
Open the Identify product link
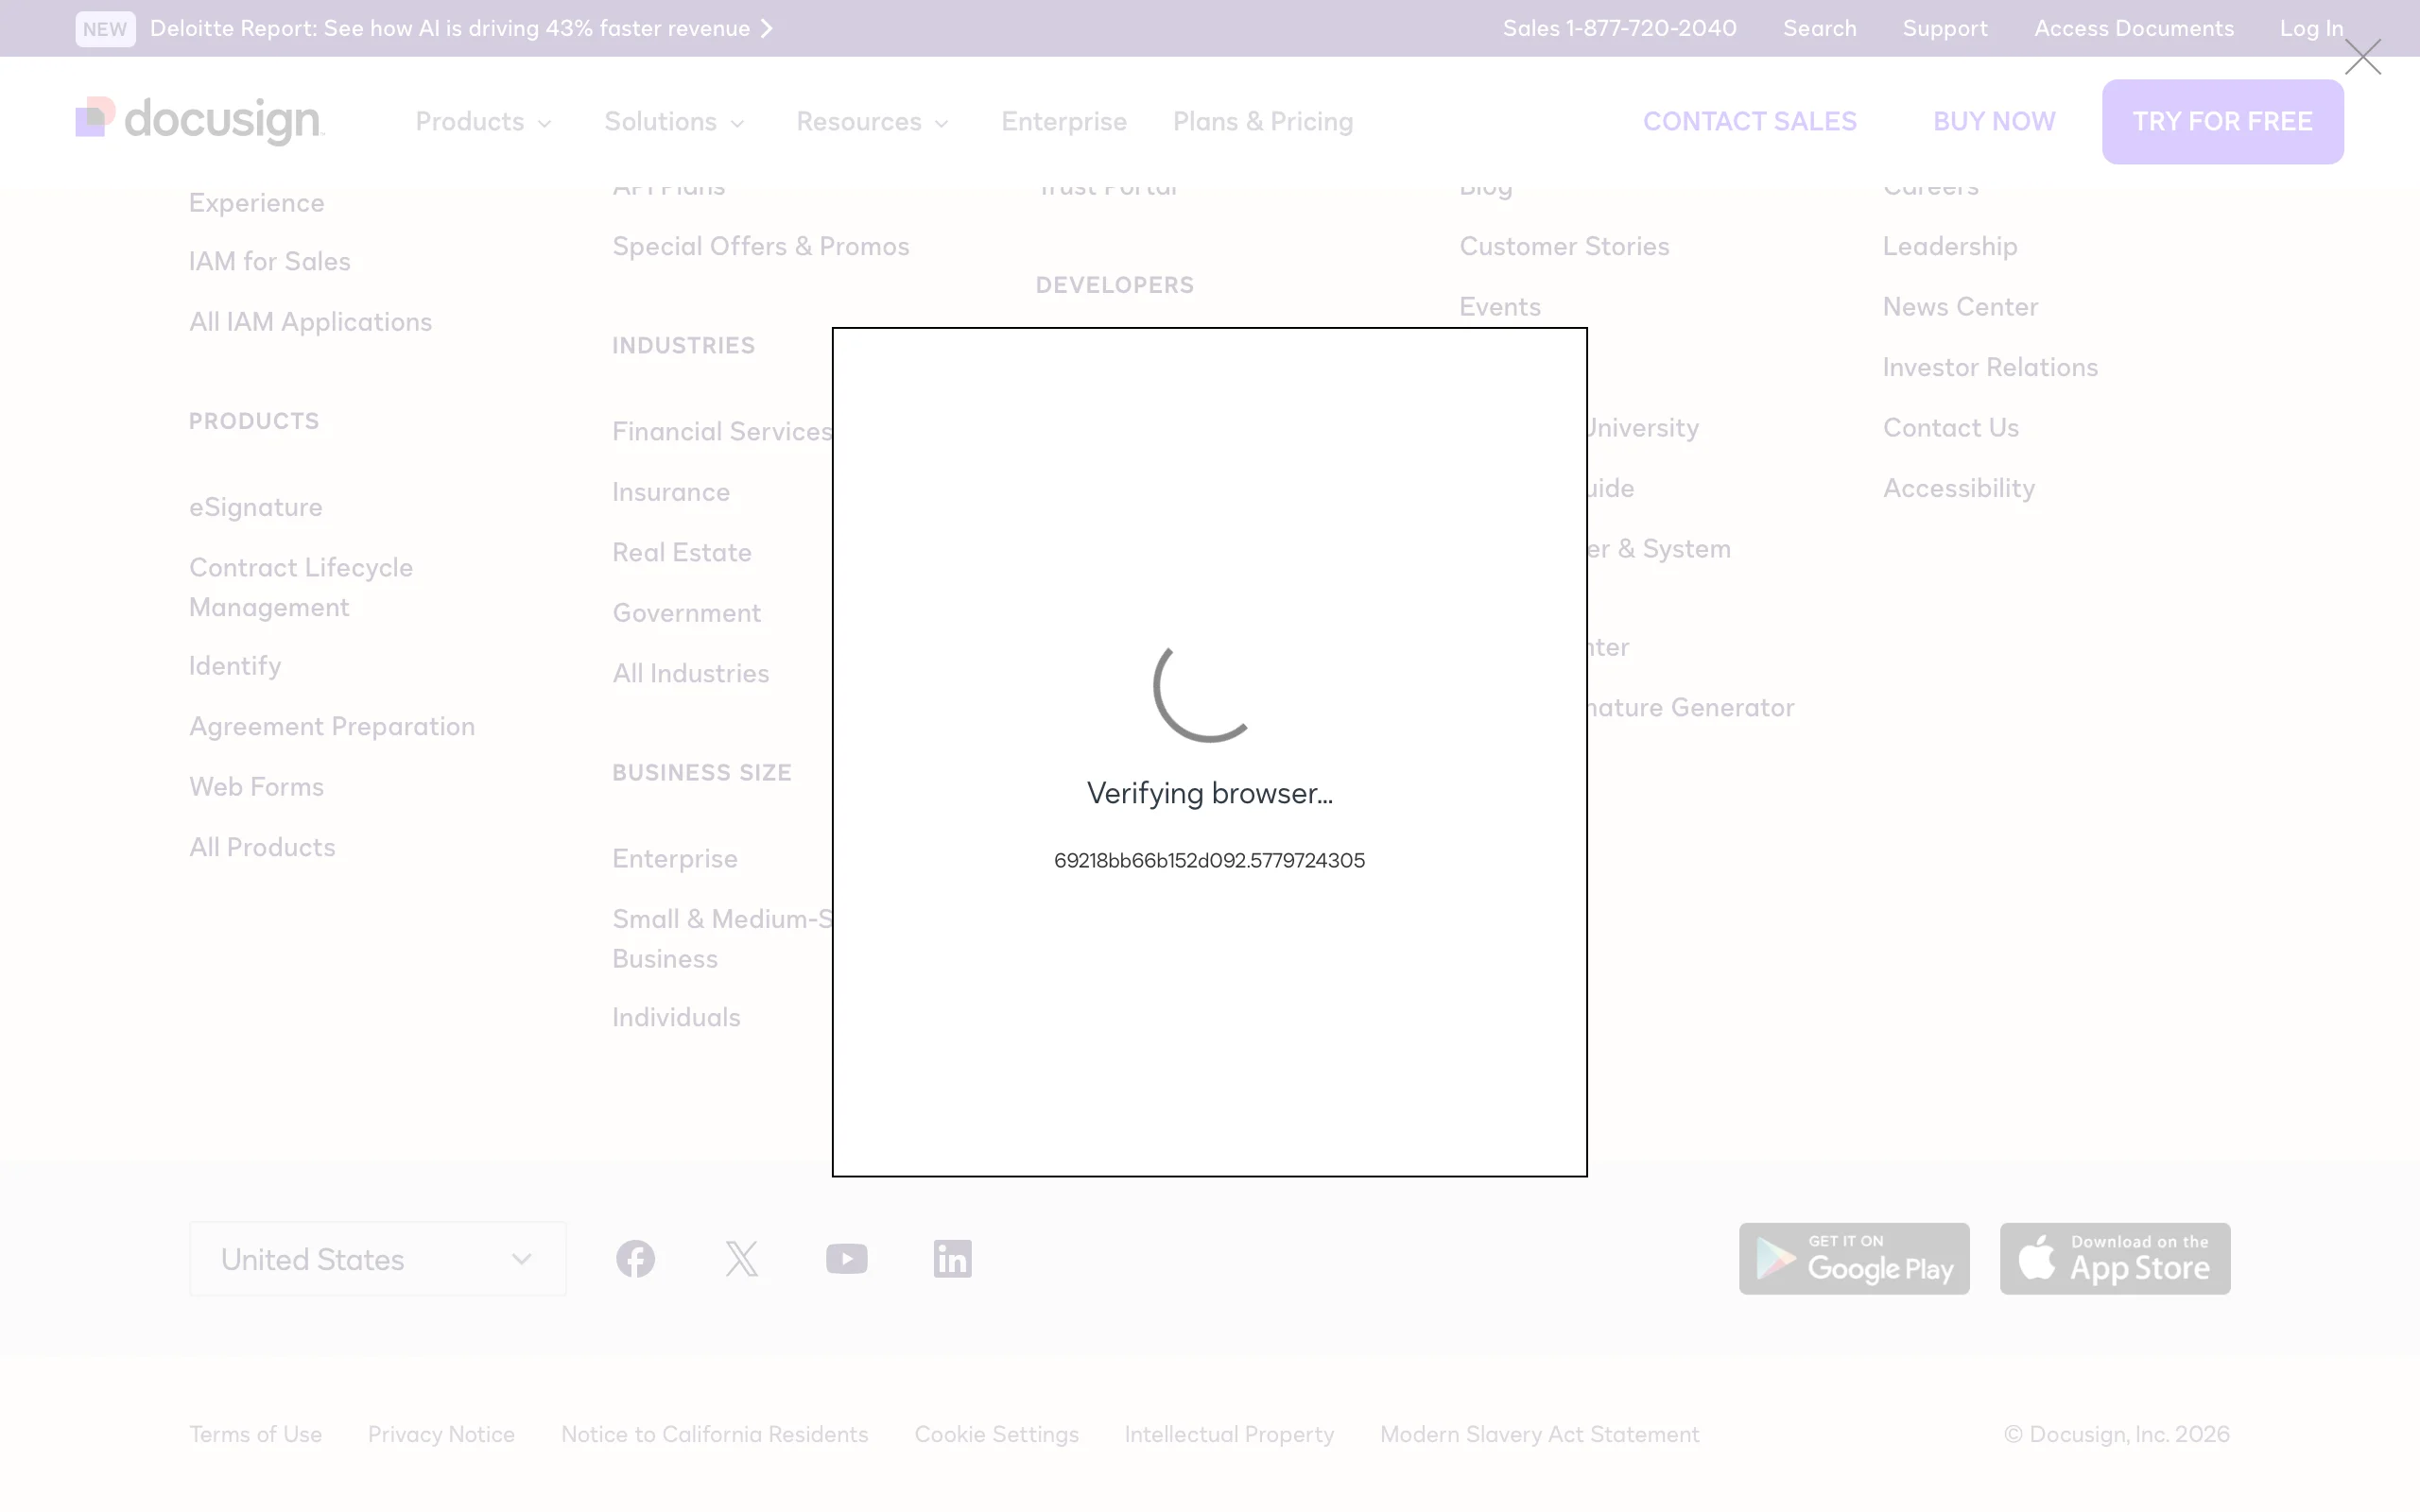point(235,666)
